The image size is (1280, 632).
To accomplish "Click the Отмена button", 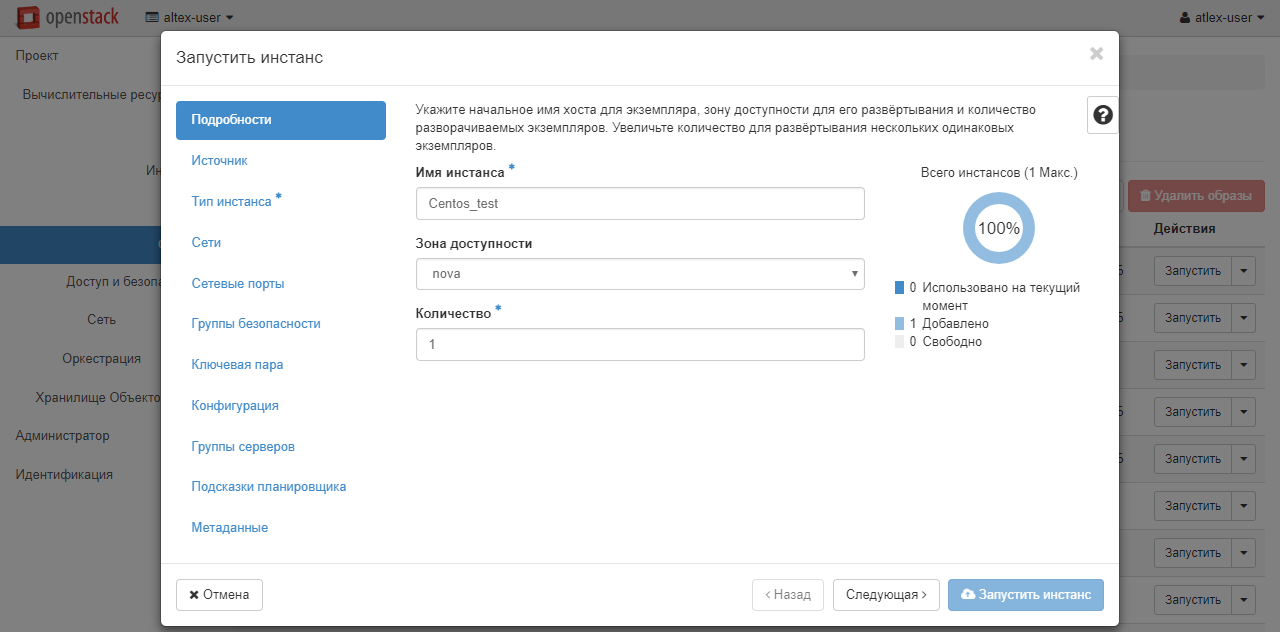I will point(219,595).
